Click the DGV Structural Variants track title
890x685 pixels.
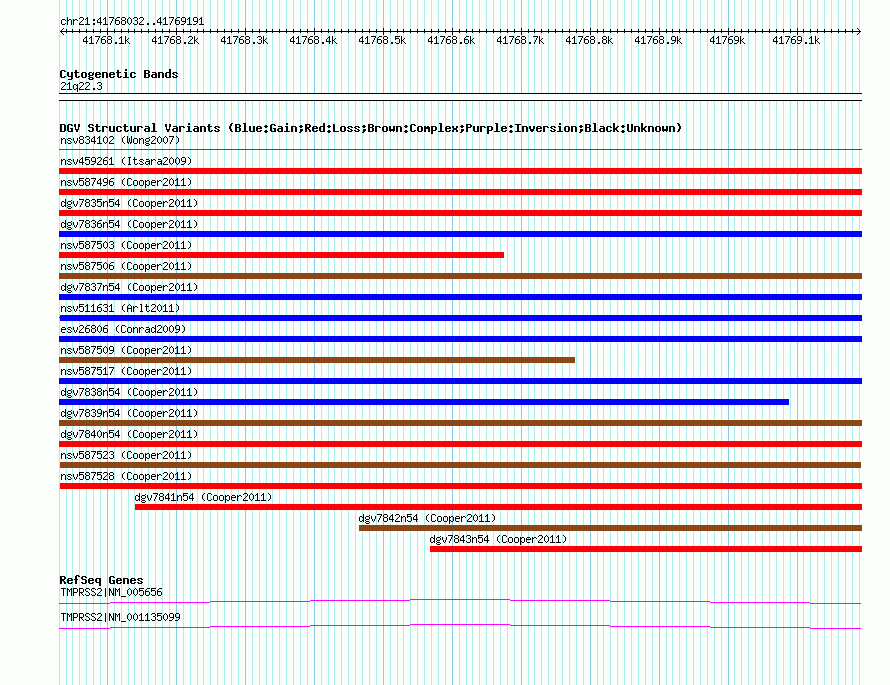(370, 128)
